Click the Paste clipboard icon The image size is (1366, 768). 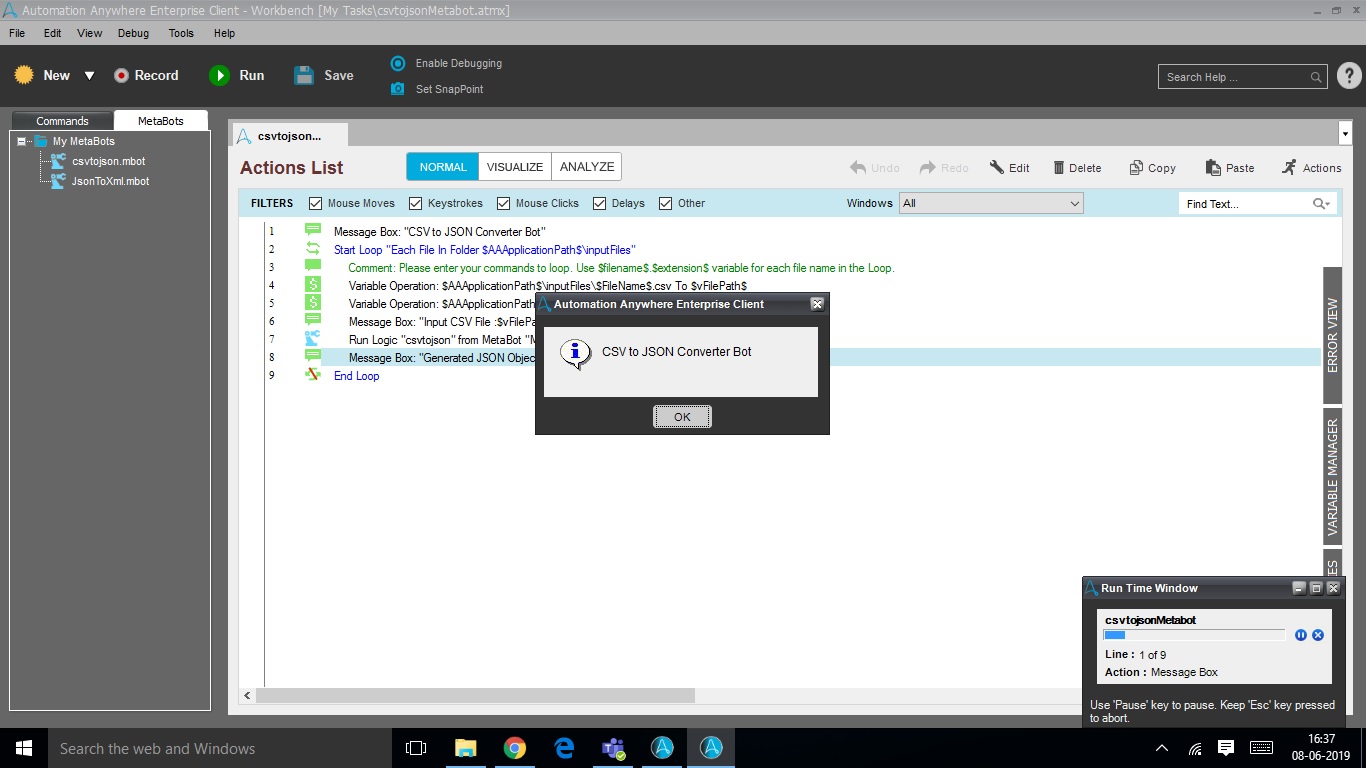[x=1213, y=168]
